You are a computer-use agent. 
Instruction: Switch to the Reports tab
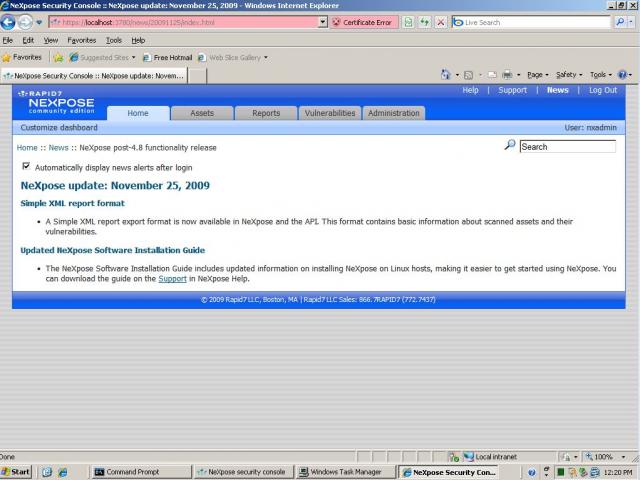[x=266, y=113]
